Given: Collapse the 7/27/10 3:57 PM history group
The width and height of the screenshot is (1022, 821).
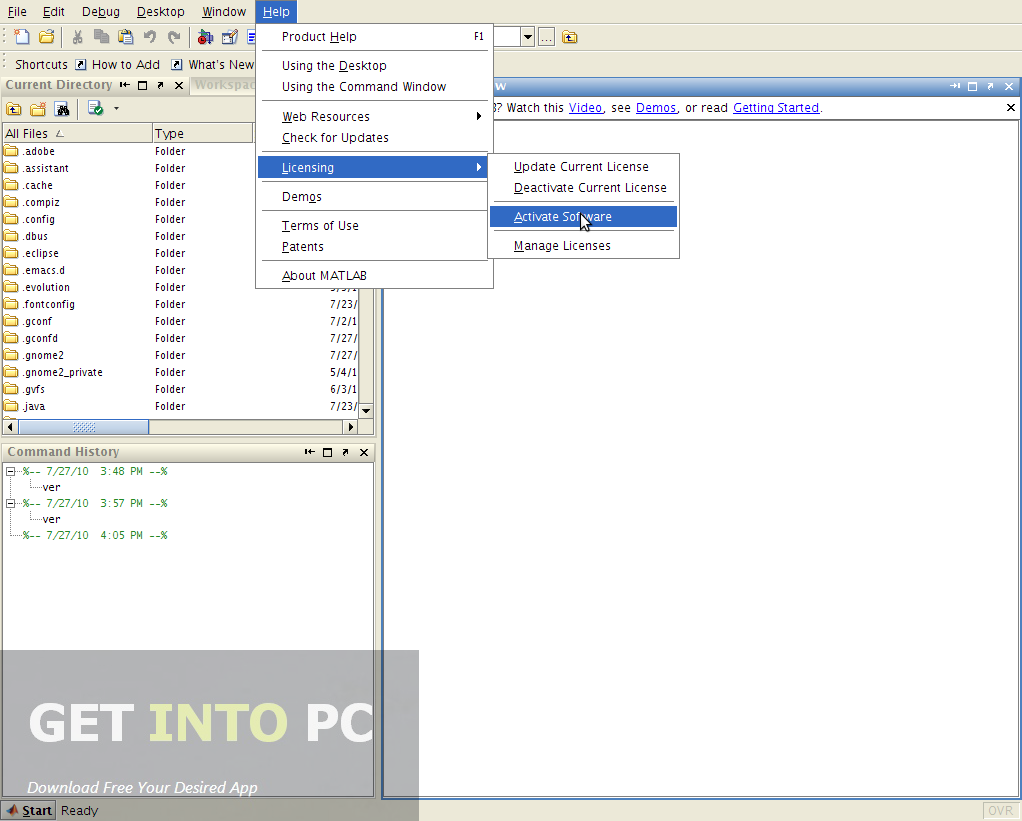Looking at the screenshot, I should [10, 503].
